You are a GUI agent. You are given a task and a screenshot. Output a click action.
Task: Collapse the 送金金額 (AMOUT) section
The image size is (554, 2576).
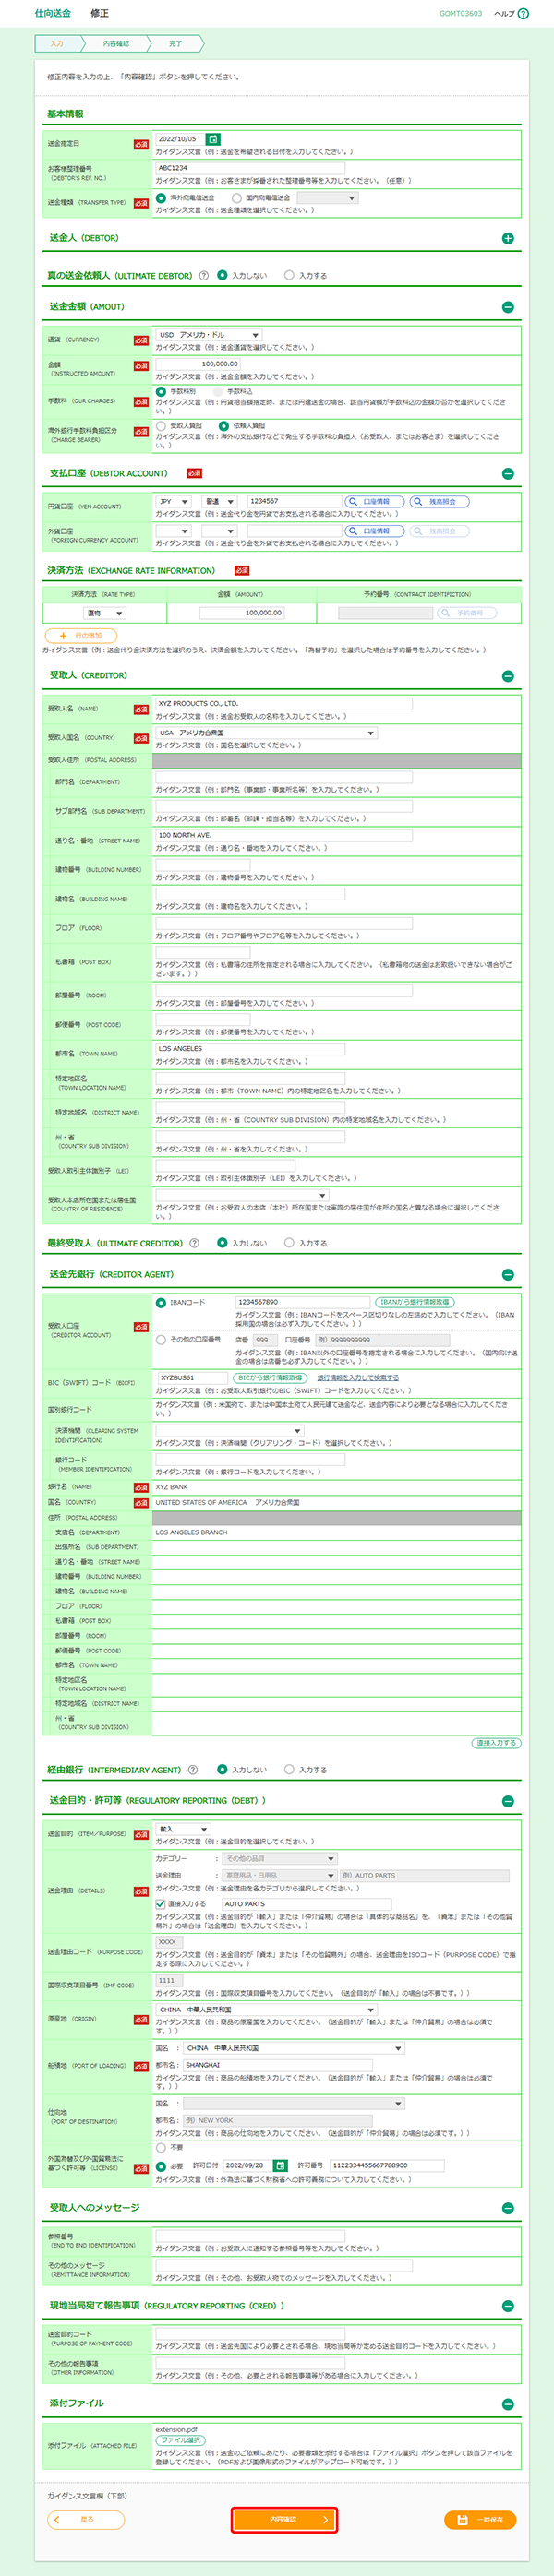click(508, 307)
